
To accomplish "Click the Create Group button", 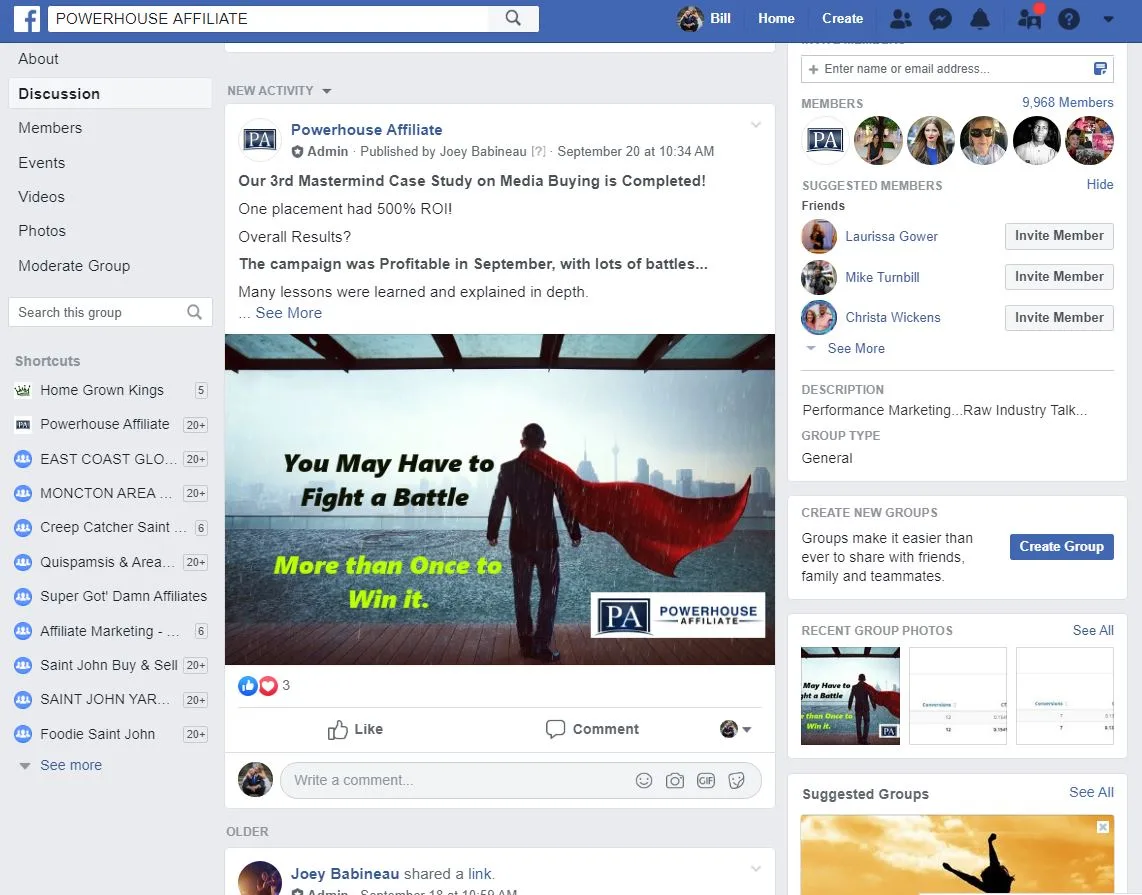I will click(x=1061, y=547).
